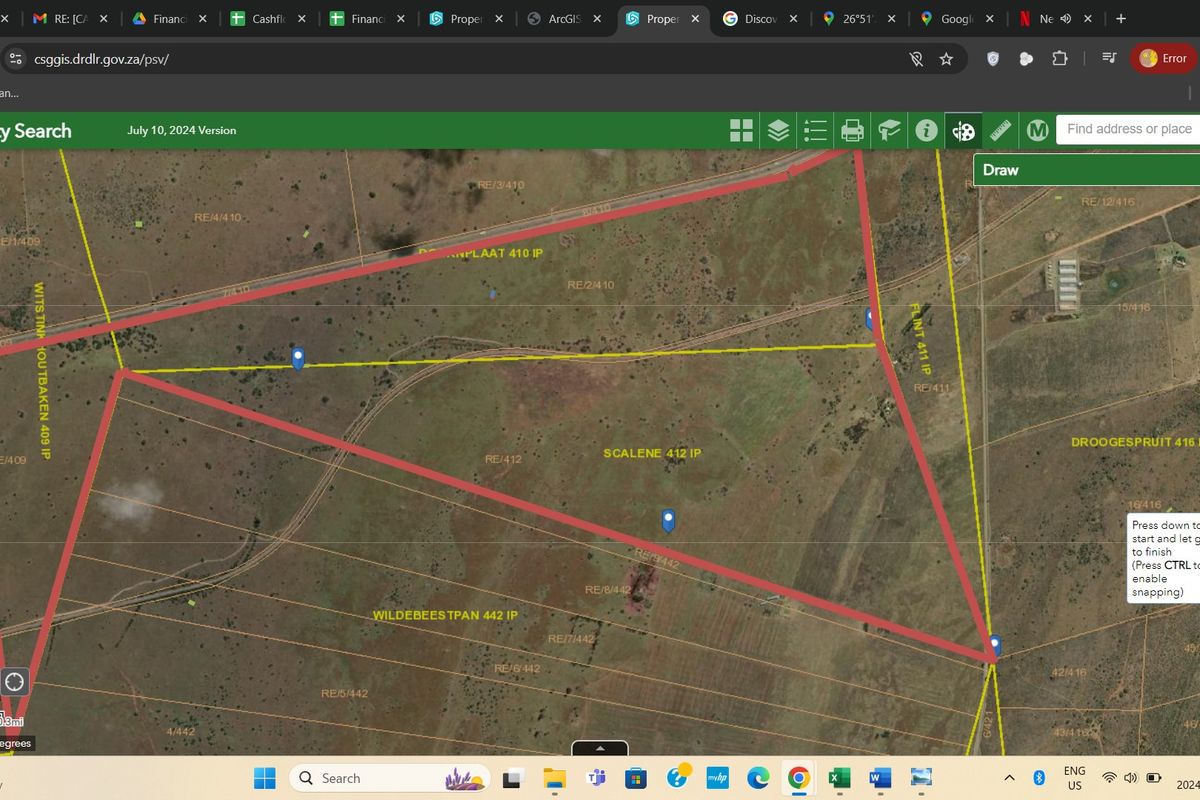
Task: Open the Print map tool
Action: point(851,130)
